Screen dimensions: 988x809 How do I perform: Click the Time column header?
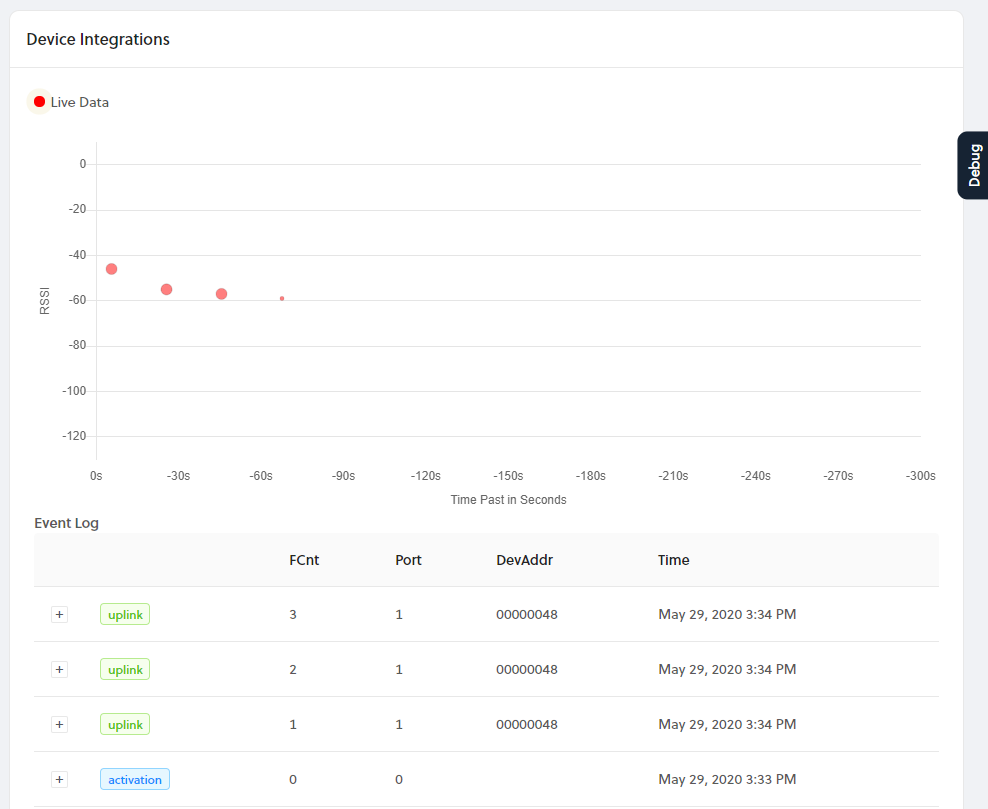tap(673, 560)
